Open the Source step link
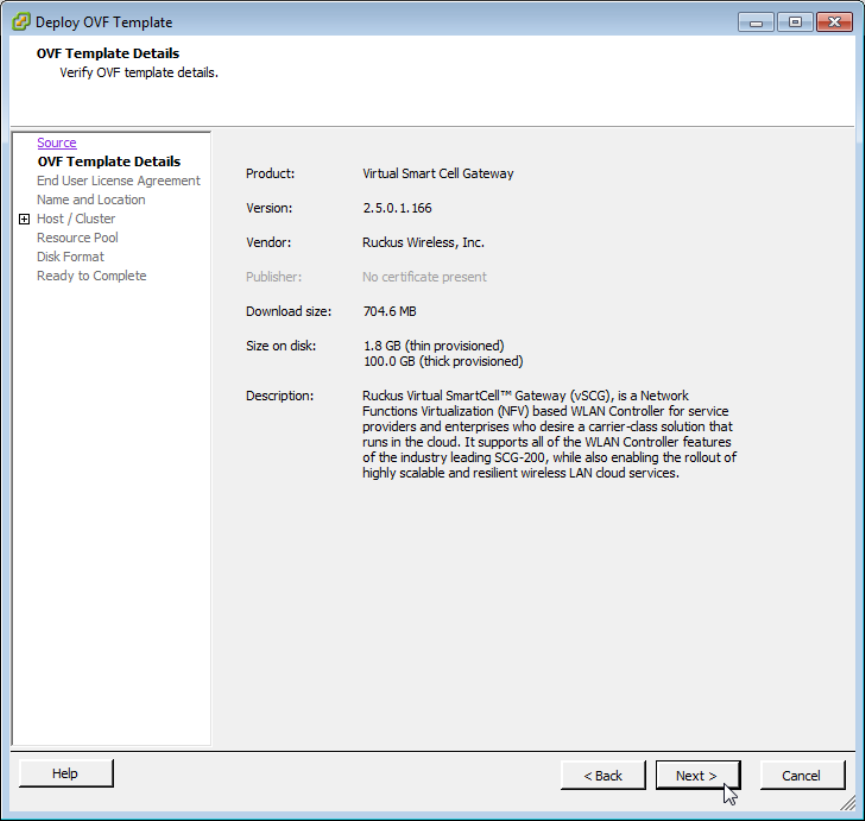 pos(57,142)
